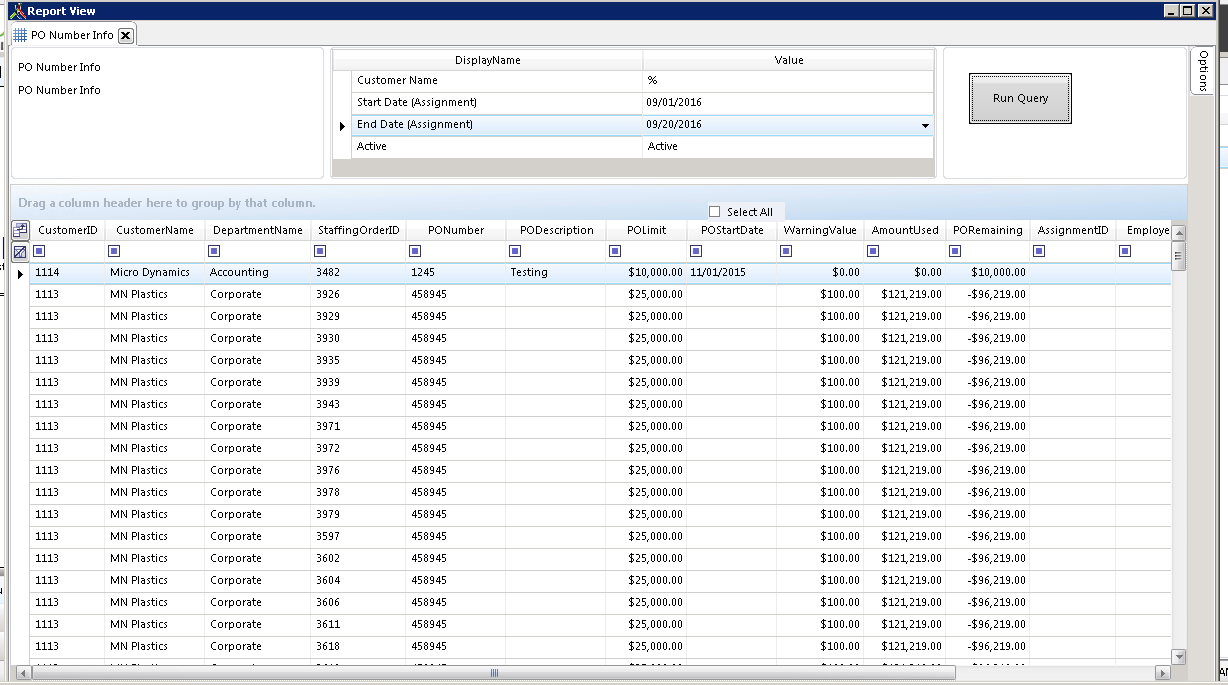The width and height of the screenshot is (1228, 685).
Task: Click the clear-filters icon in the filter row
Action: (x=20, y=252)
